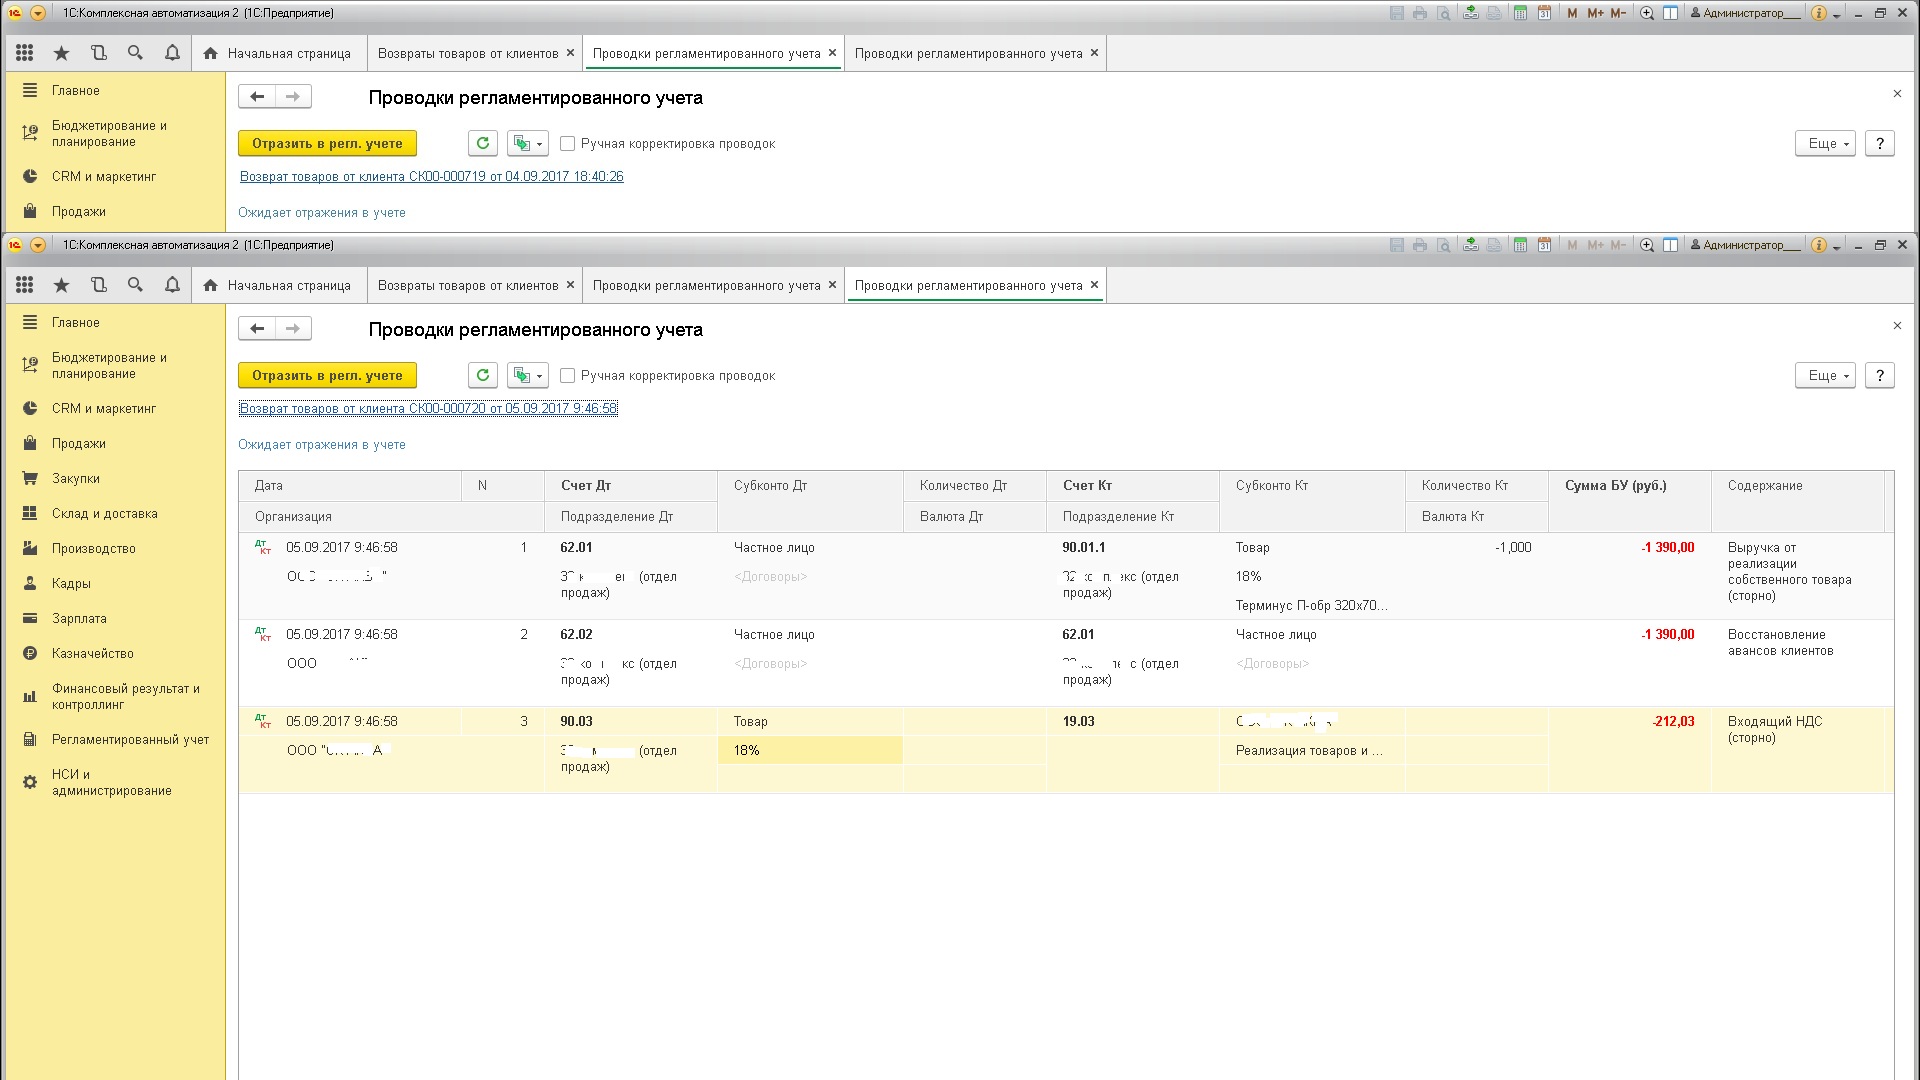Expand Еще dropdown in lower window
1920x1080 pixels.
click(1825, 375)
